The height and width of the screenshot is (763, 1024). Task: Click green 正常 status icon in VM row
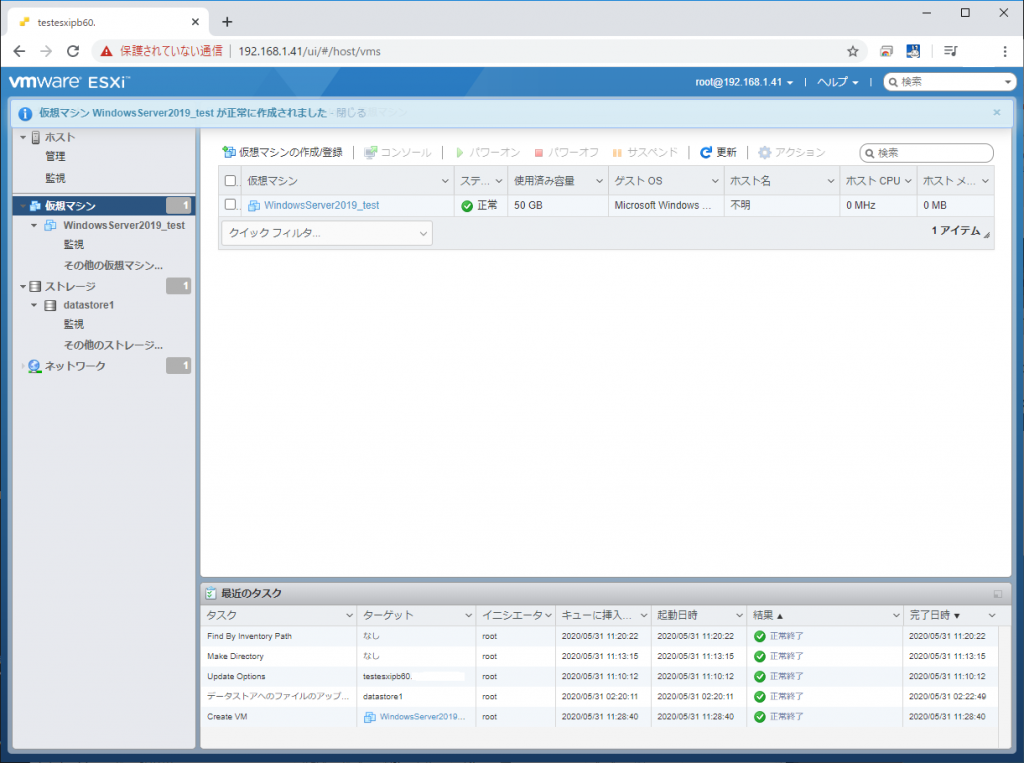coord(467,206)
